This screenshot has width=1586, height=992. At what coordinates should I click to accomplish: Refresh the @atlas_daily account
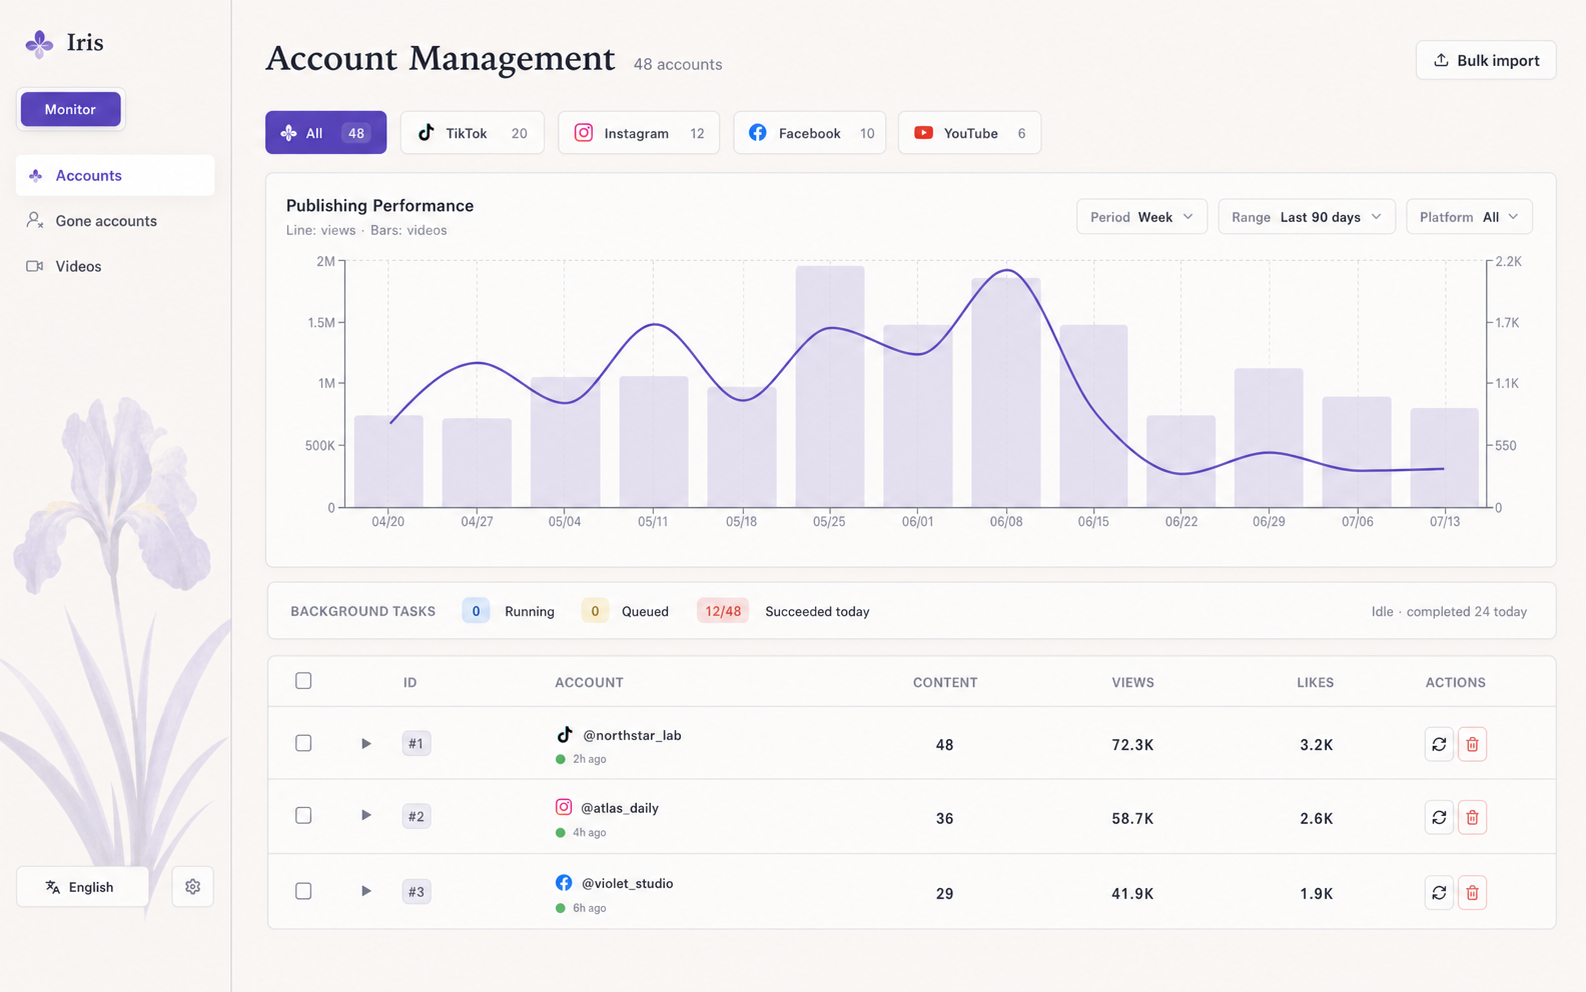(1439, 818)
